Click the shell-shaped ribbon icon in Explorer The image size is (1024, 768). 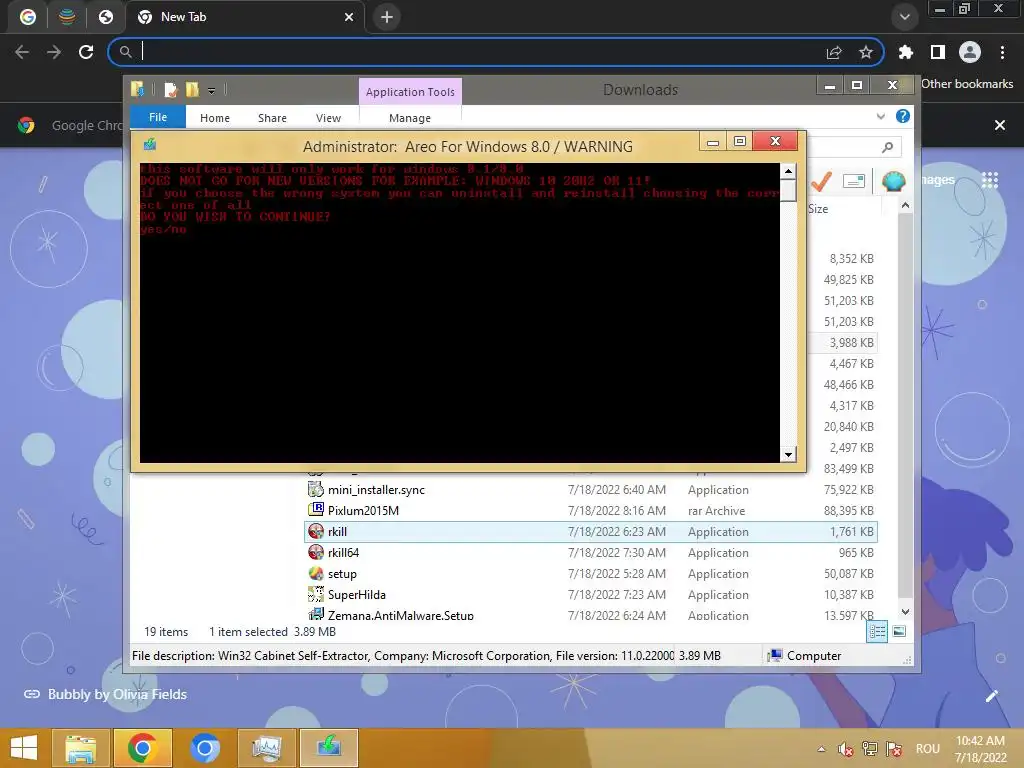click(893, 181)
